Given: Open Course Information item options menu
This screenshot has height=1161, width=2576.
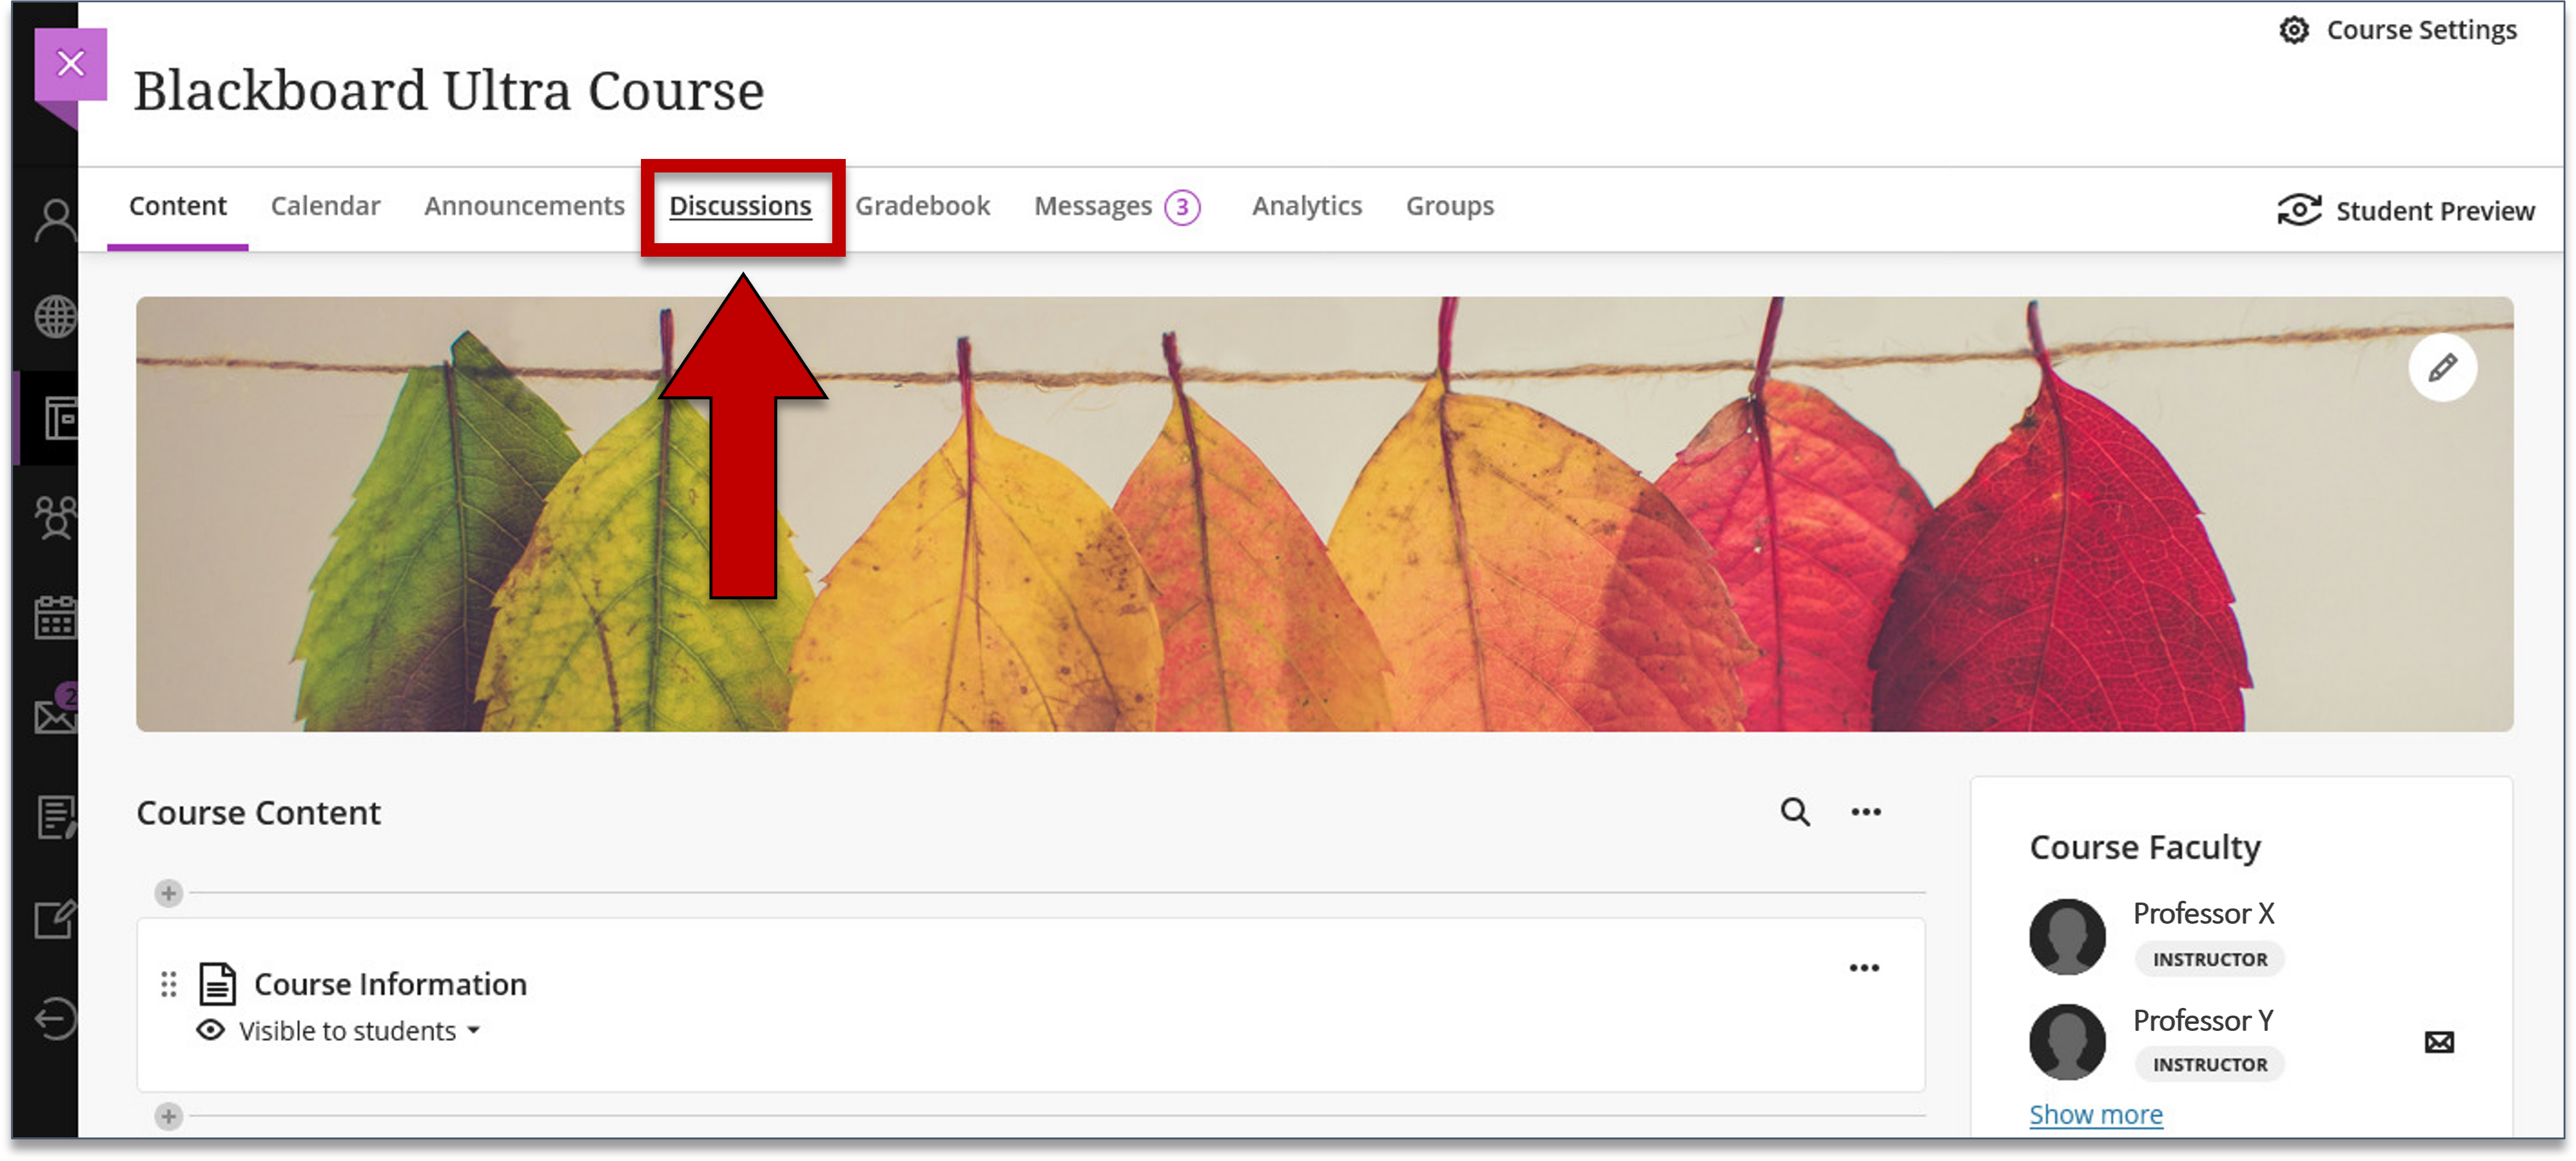Looking at the screenshot, I should pos(1863,968).
